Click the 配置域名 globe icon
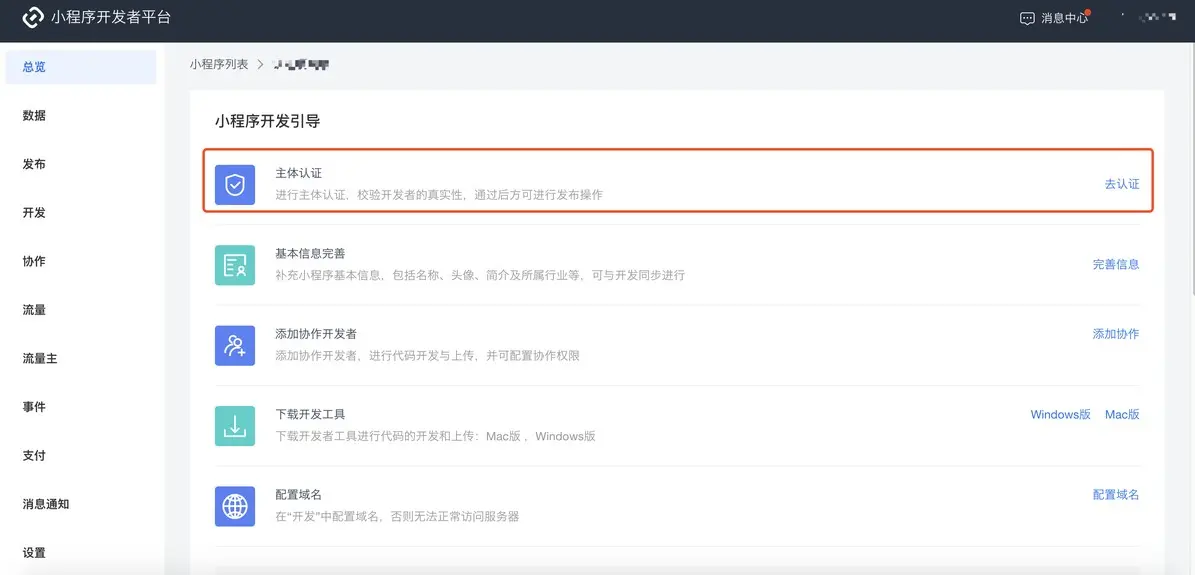 235,506
